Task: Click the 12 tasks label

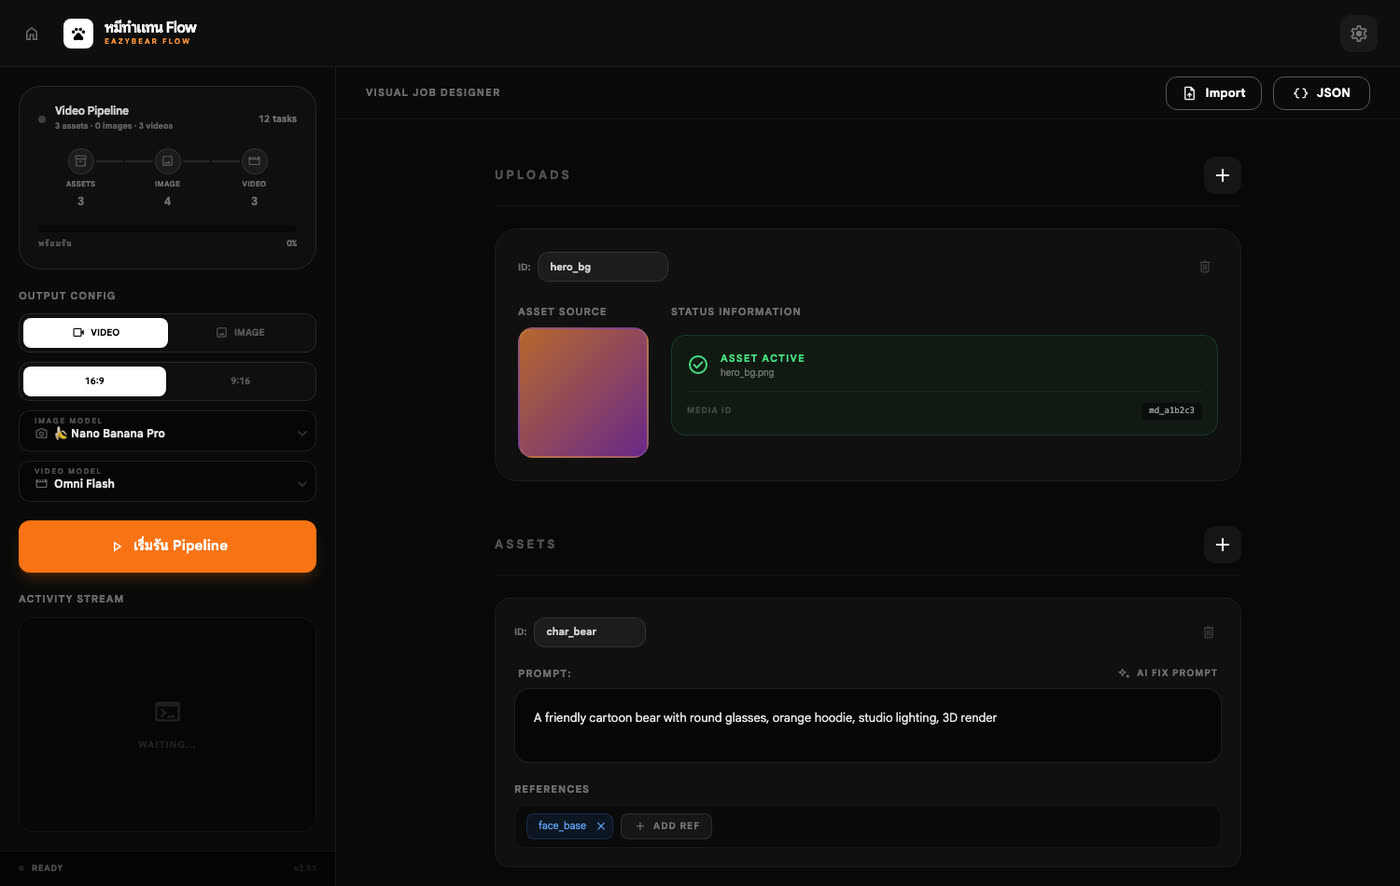Action: (x=277, y=119)
